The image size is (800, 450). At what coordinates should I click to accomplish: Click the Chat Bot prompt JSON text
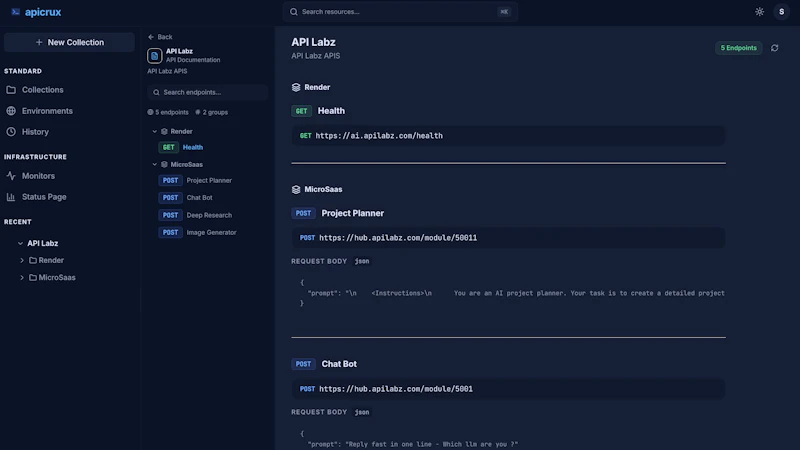(x=412, y=444)
